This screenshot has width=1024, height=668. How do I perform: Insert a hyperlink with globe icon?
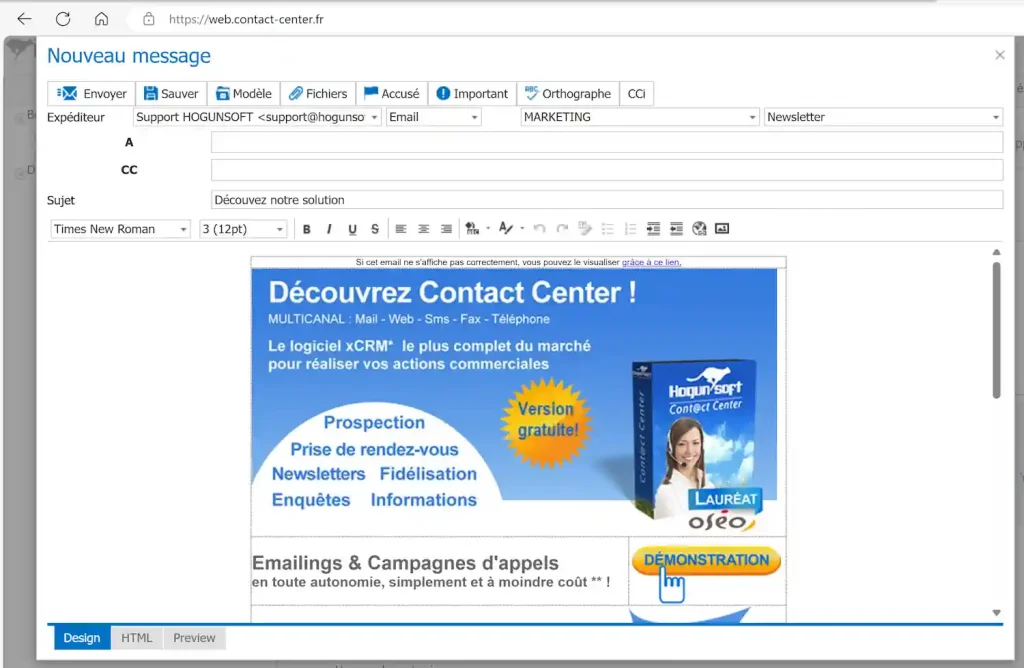699,229
